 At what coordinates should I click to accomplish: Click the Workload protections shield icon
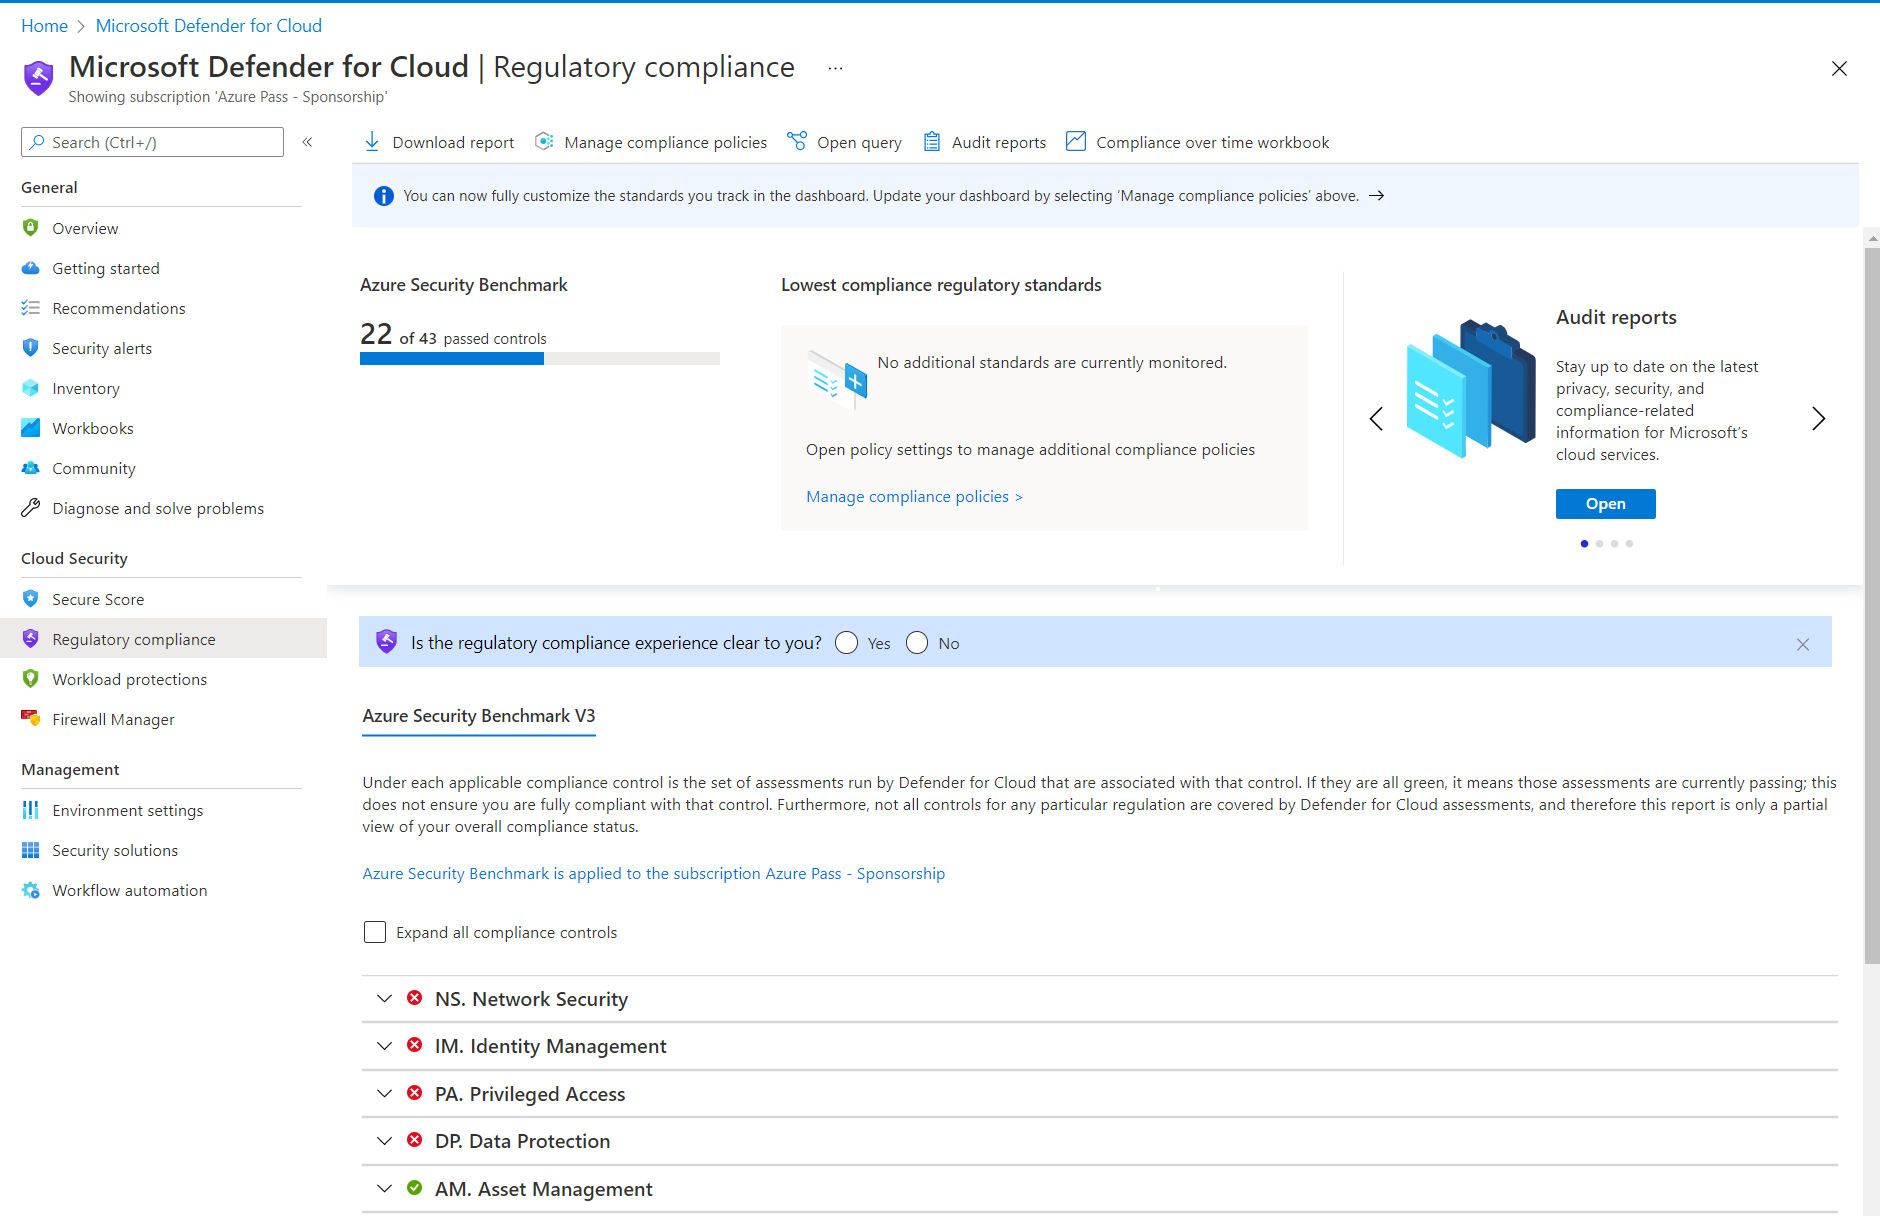(x=31, y=679)
